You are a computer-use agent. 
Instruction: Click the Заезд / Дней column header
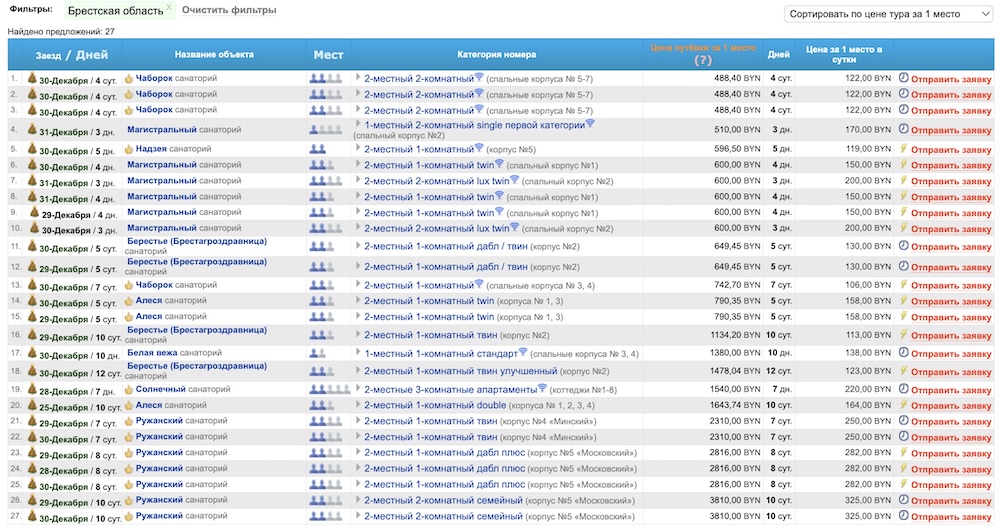[71, 55]
